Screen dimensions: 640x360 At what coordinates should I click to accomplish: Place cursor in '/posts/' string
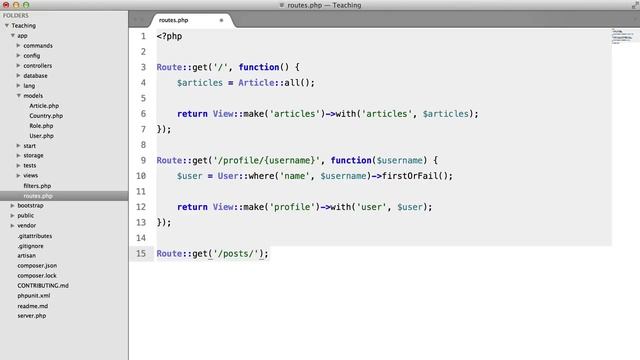pyautogui.click(x=236, y=254)
